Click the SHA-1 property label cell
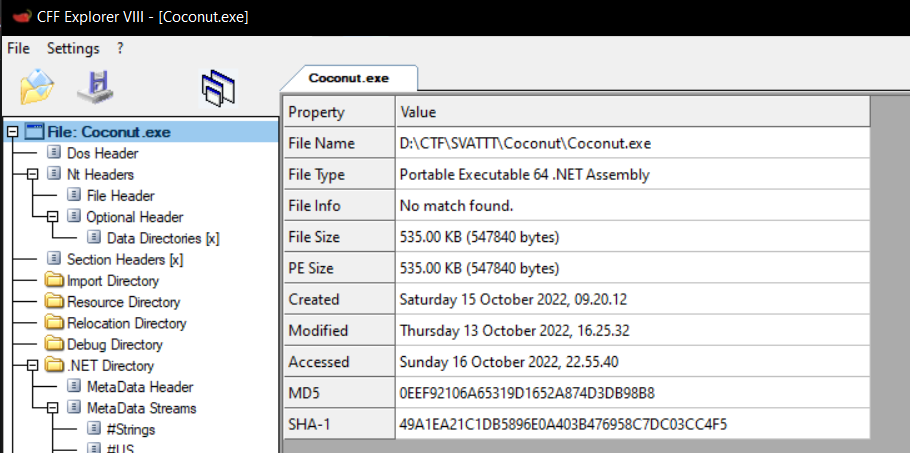 point(340,425)
